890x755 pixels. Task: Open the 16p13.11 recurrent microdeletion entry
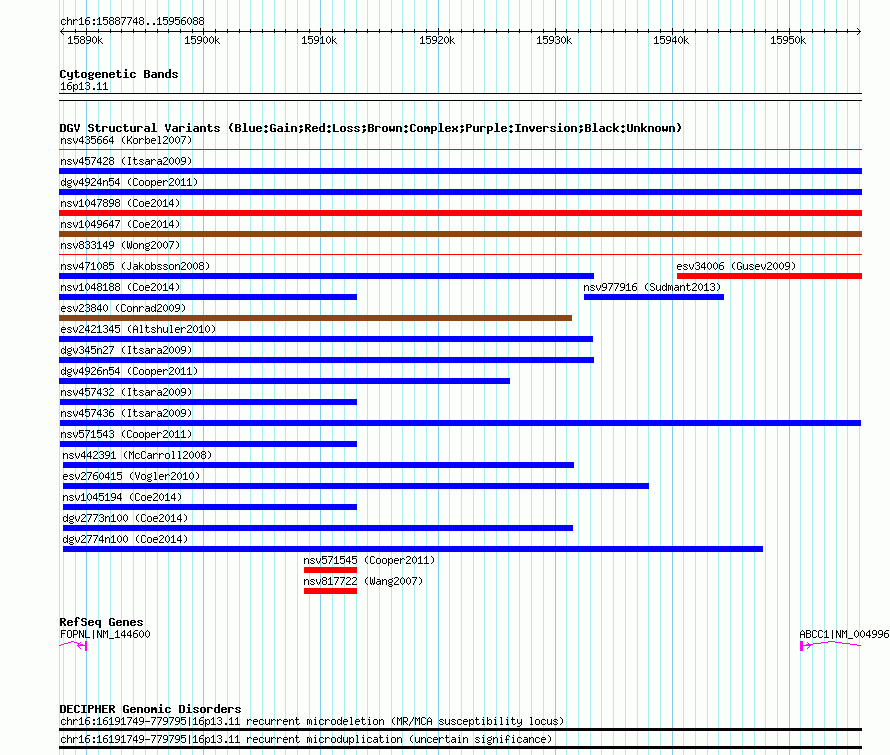[x=312, y=722]
